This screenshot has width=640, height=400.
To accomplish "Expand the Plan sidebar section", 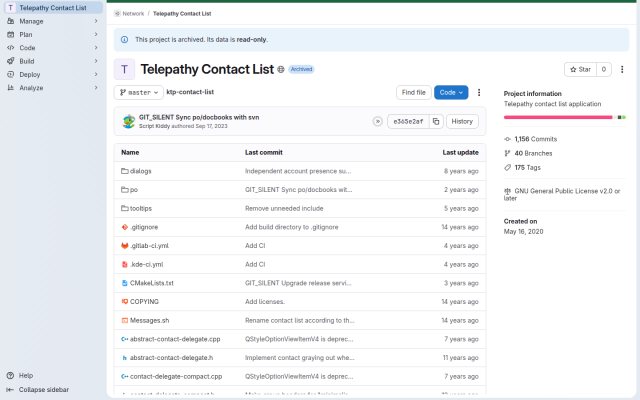I will [x=53, y=35].
